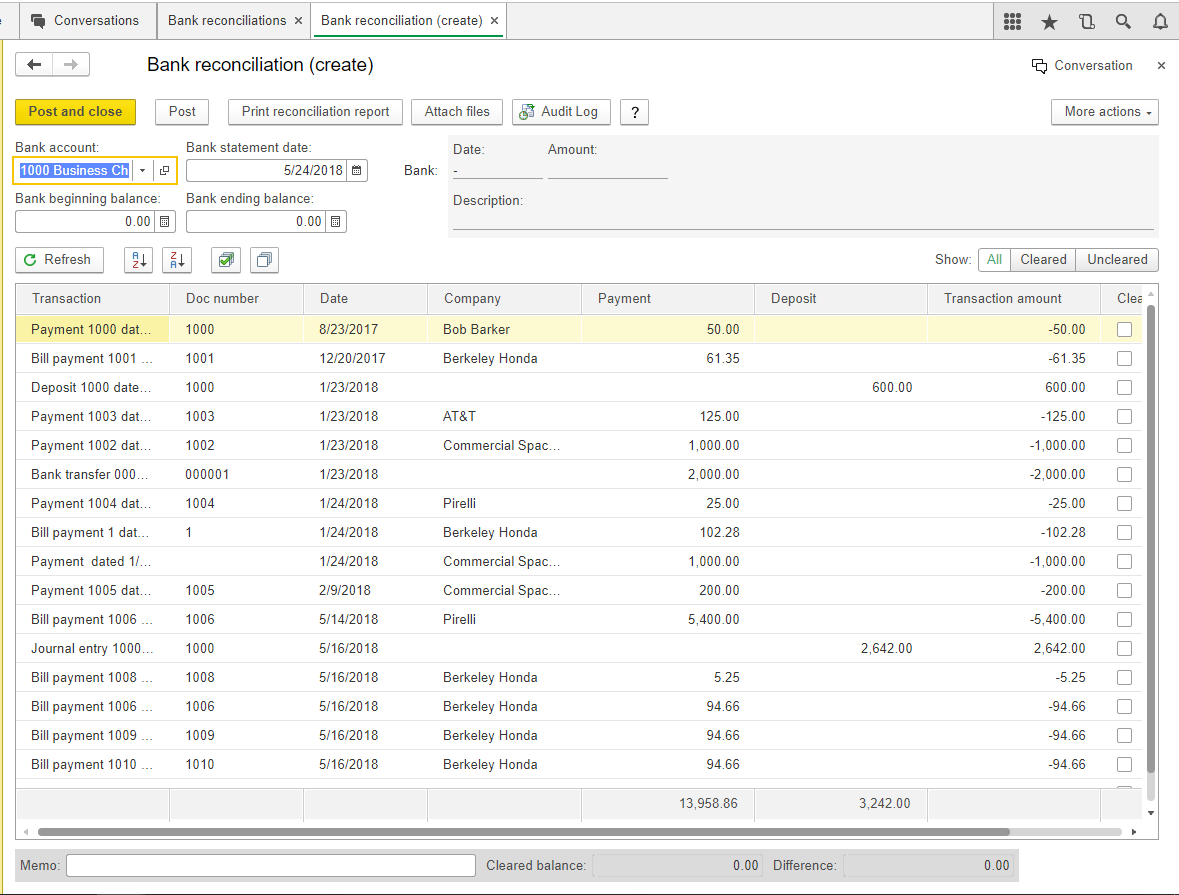The image size is (1179, 895).
Task: Open the search magnifier icon
Action: pos(1123,21)
